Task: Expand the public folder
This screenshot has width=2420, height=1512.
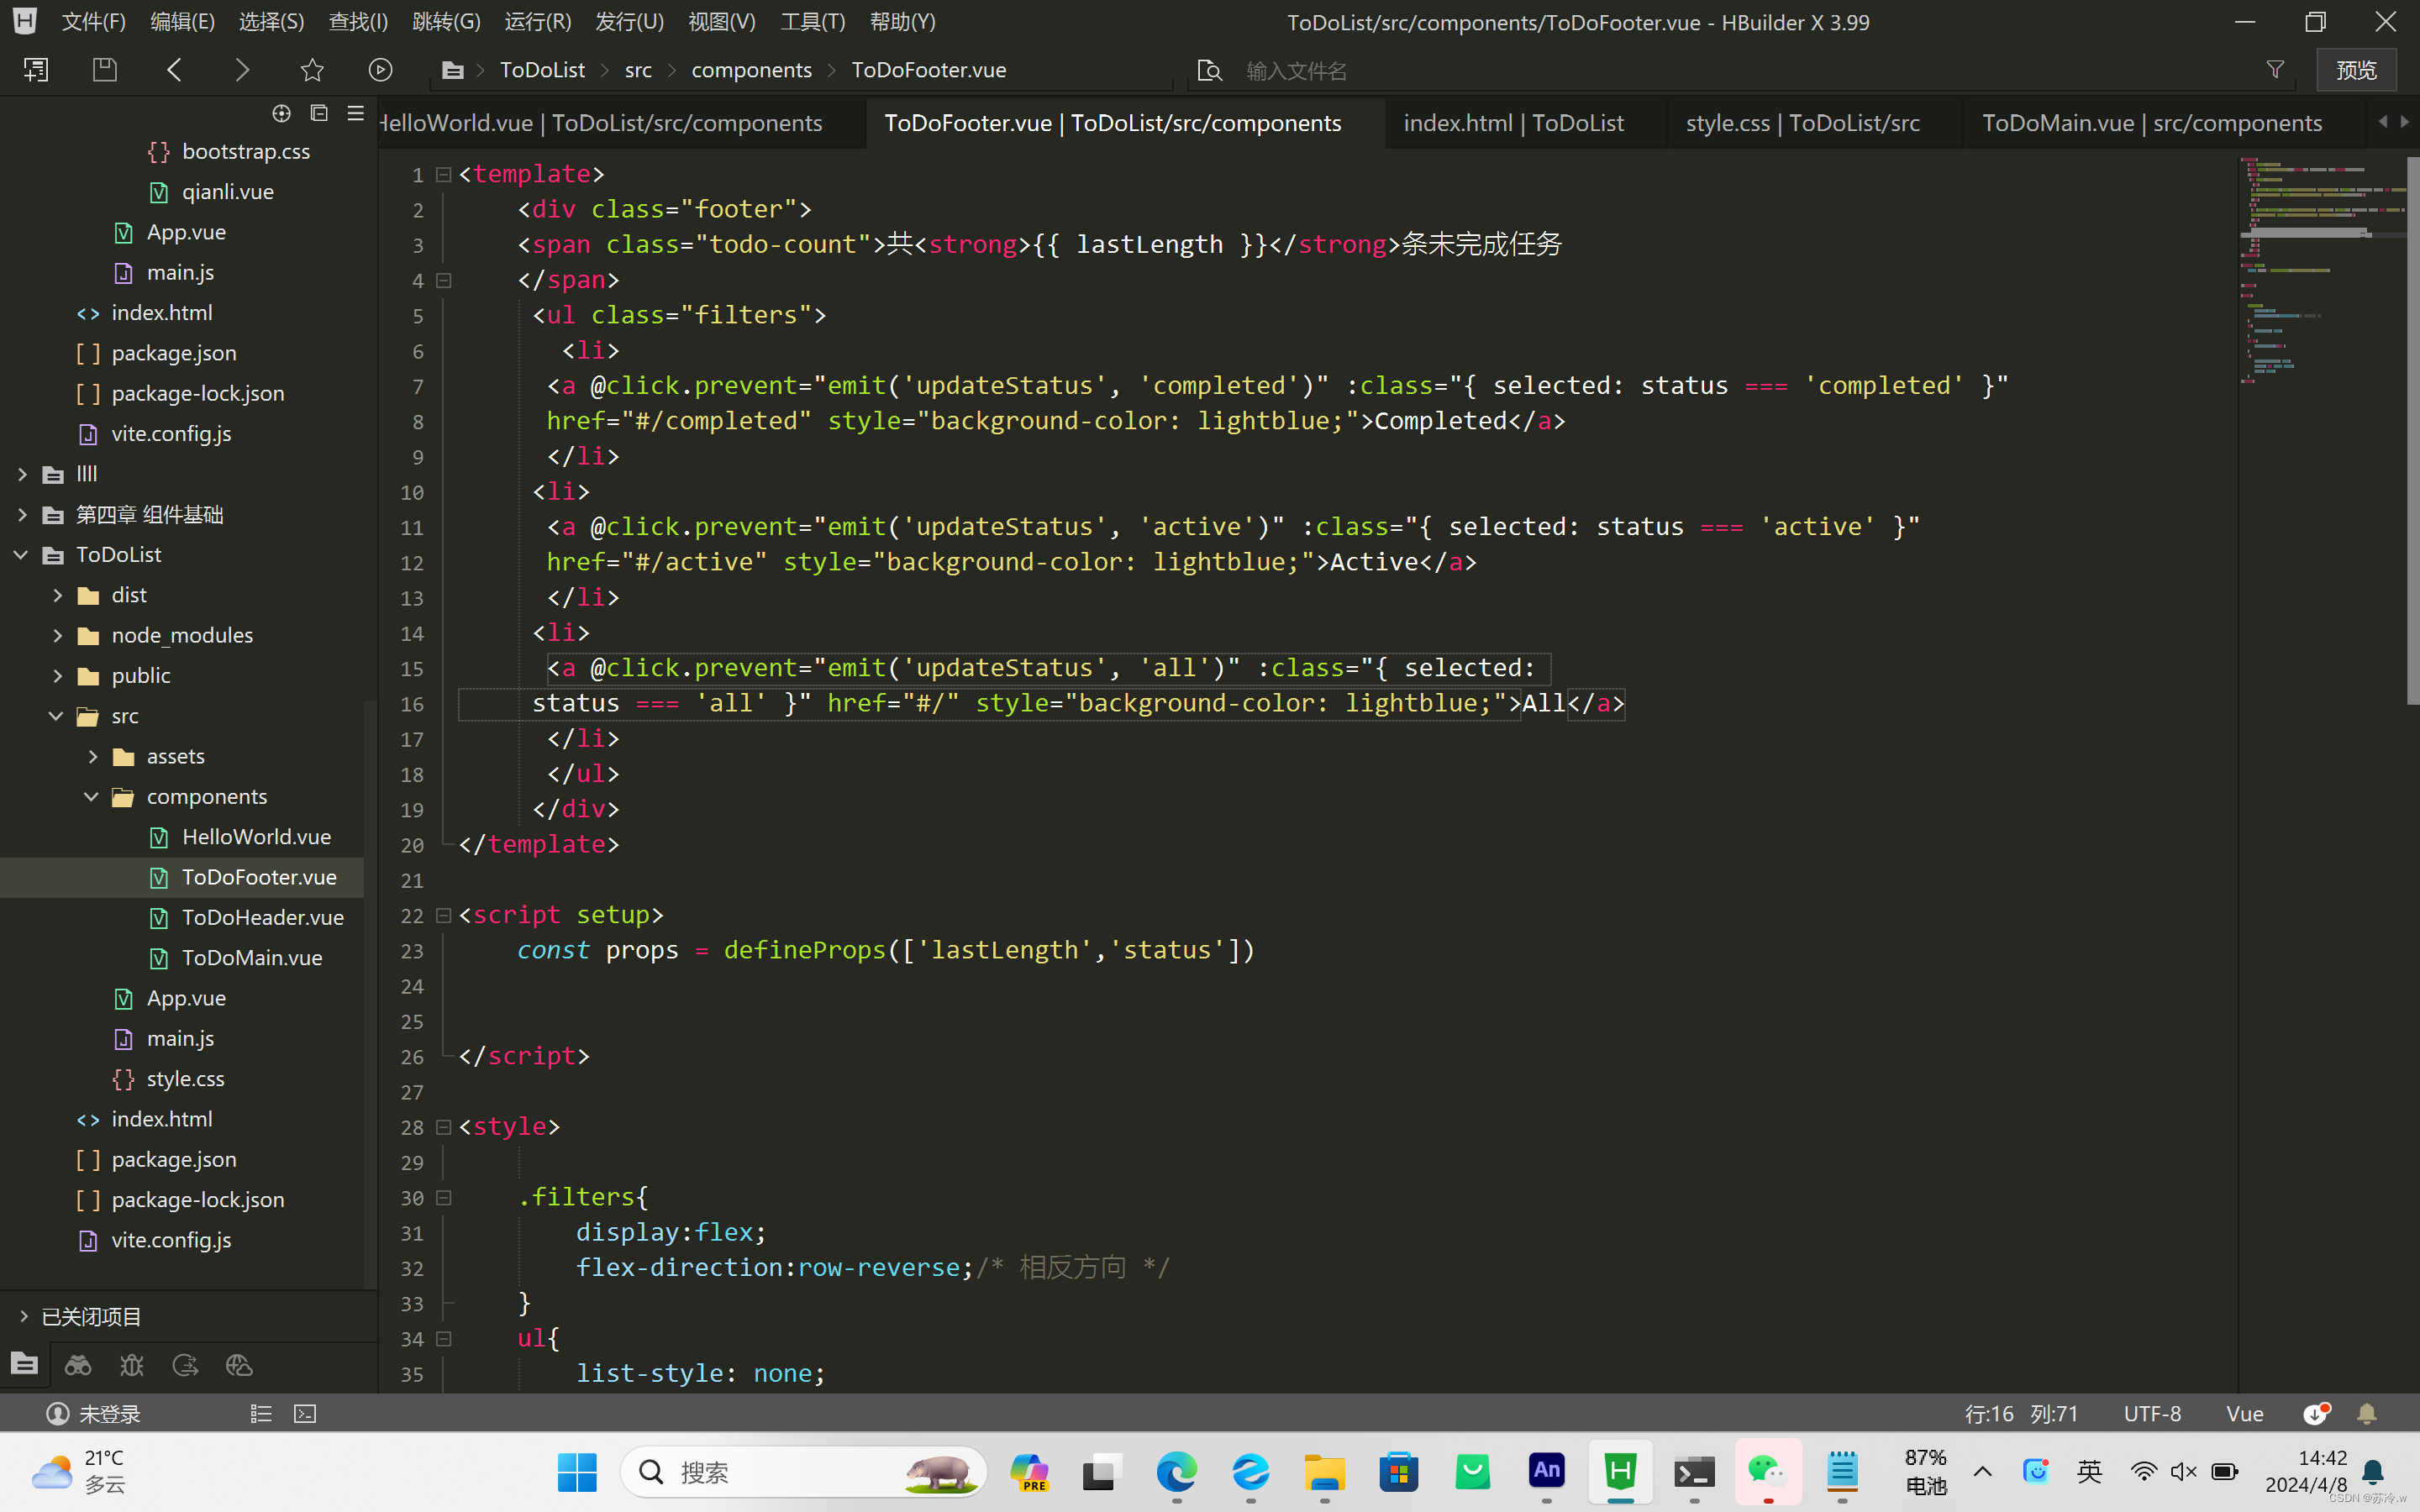Action: pyautogui.click(x=57, y=676)
